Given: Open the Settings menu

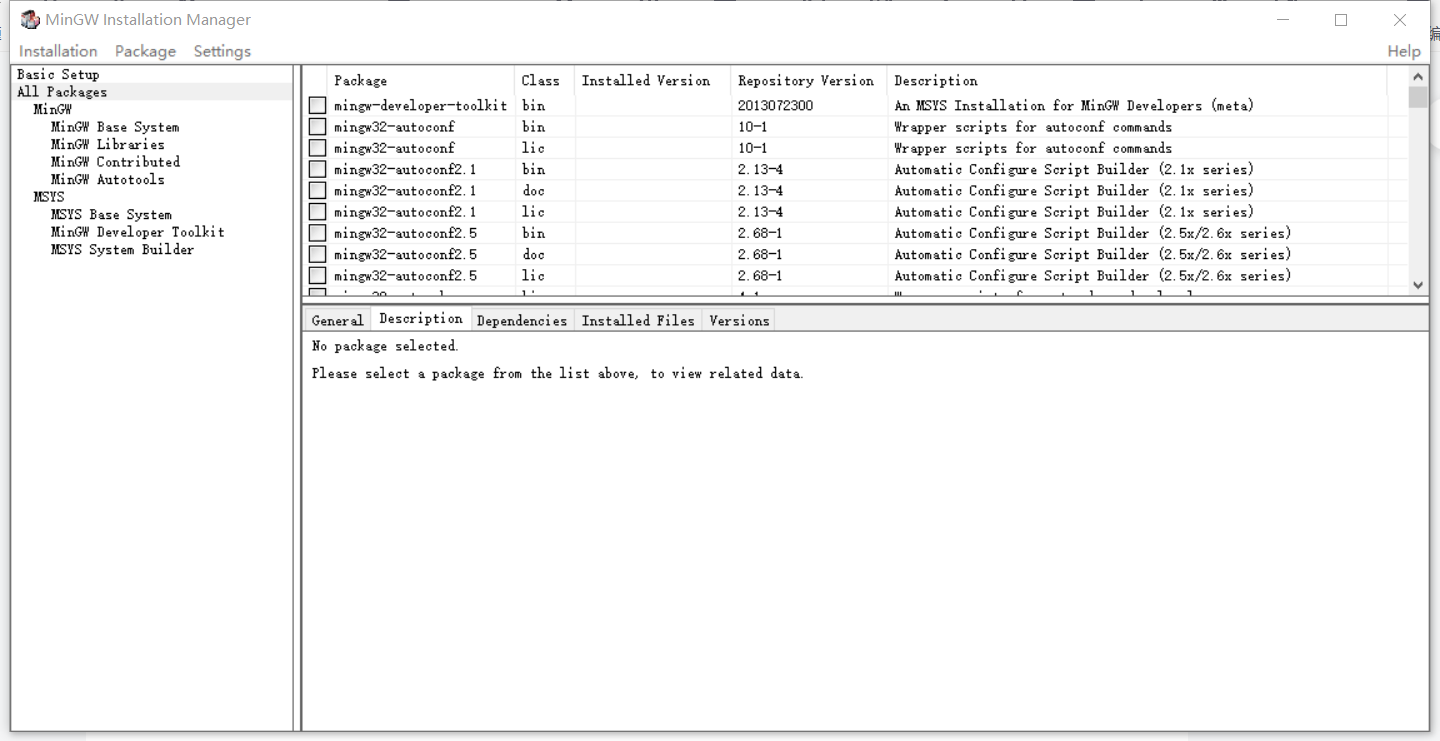Looking at the screenshot, I should (221, 50).
